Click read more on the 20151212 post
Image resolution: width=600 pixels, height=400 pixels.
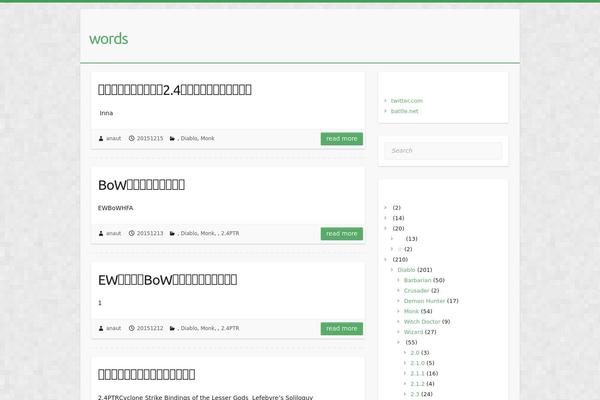pyautogui.click(x=342, y=328)
